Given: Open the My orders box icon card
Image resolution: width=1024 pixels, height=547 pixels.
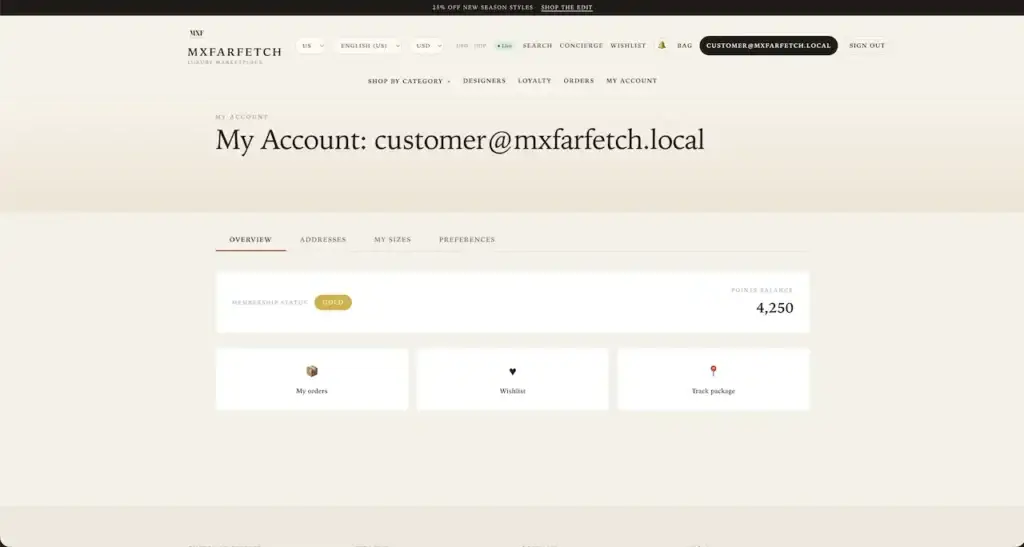Looking at the screenshot, I should (x=312, y=379).
